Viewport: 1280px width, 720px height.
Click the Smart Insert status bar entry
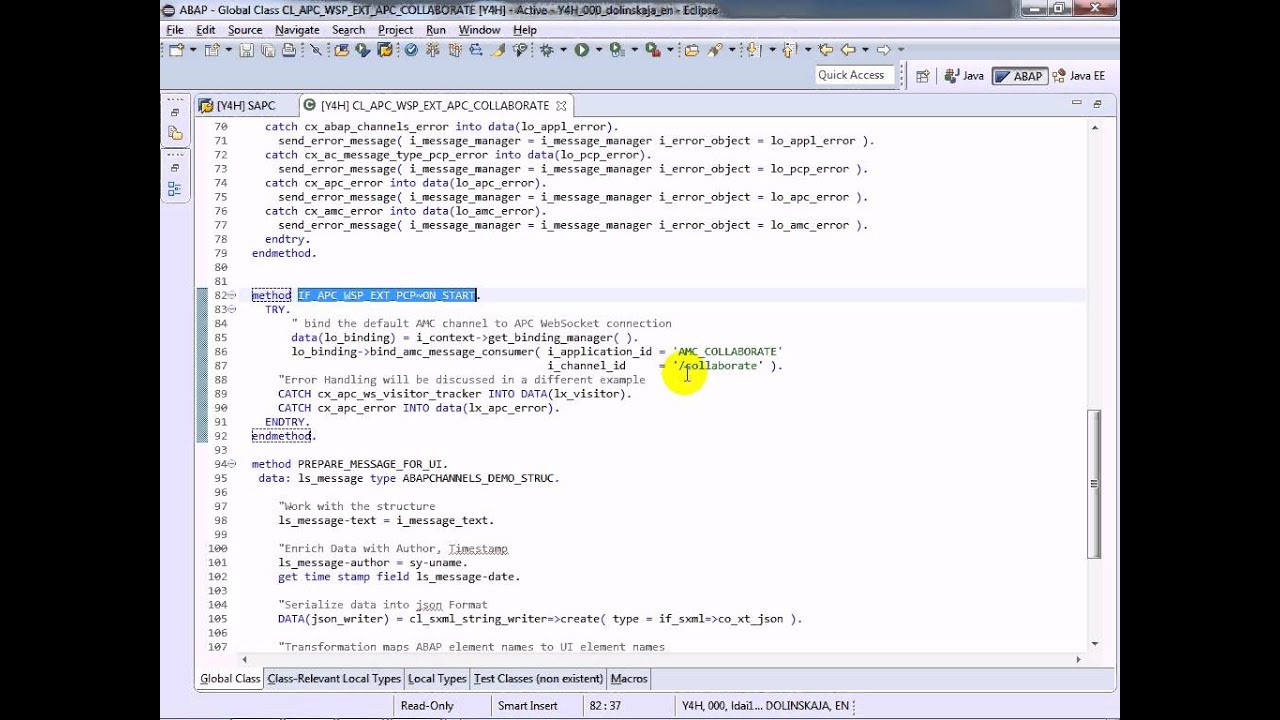[528, 706]
